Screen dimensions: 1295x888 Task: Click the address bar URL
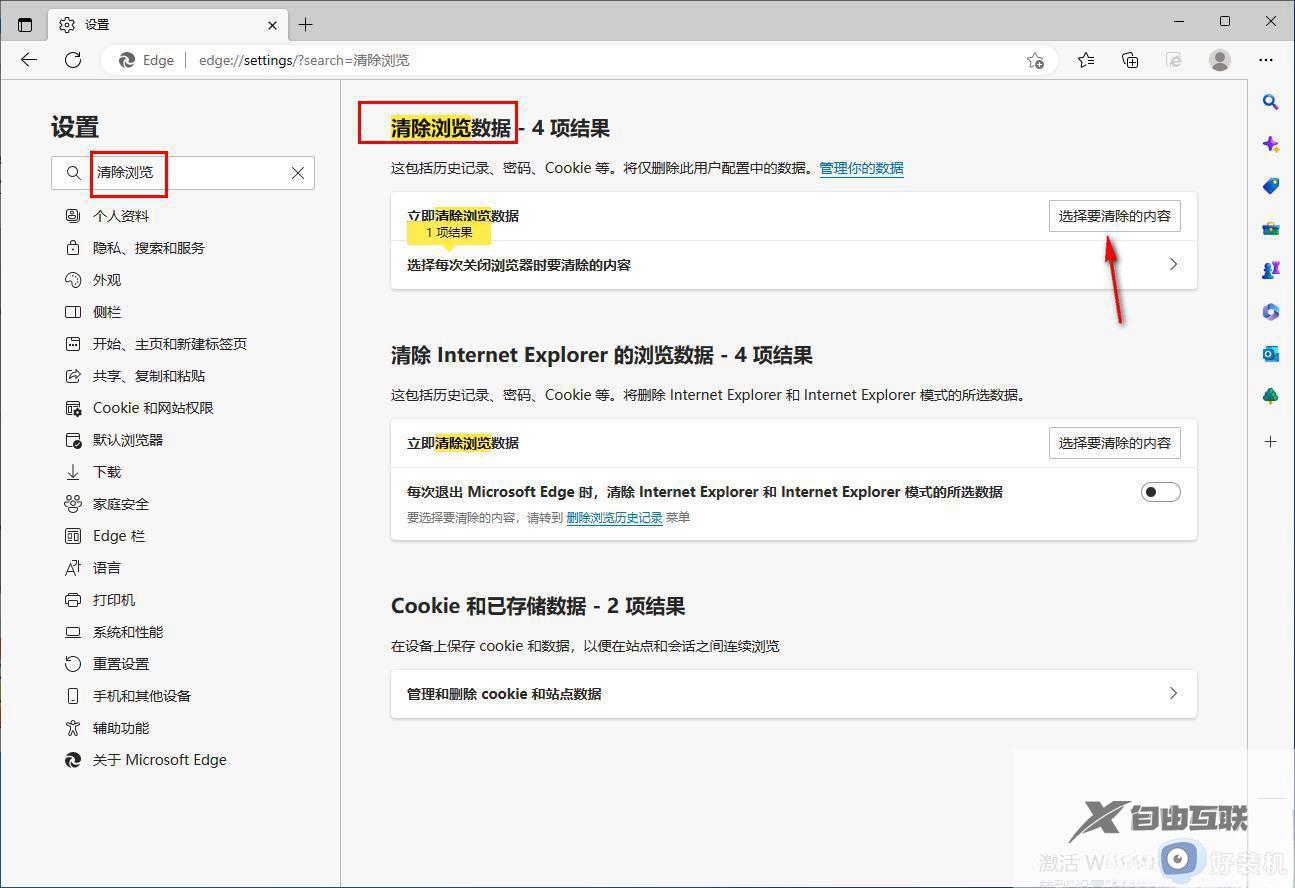tap(304, 60)
